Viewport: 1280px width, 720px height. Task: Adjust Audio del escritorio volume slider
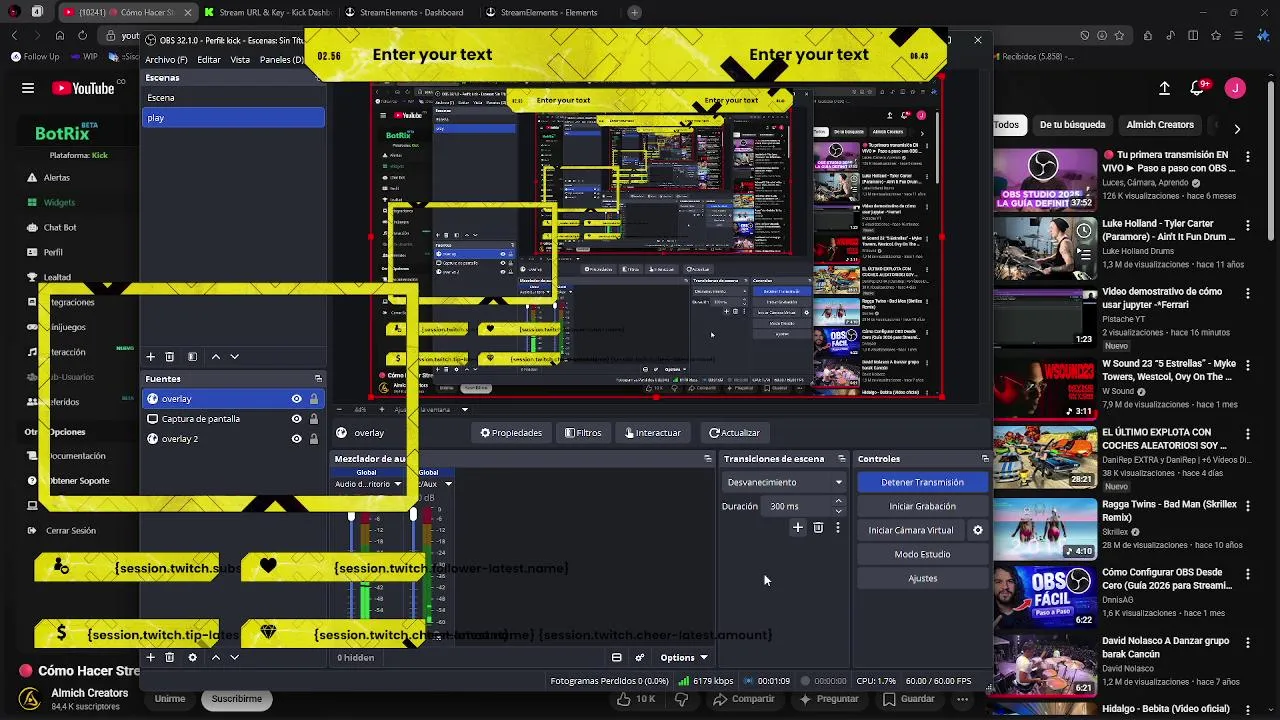pyautogui.click(x=351, y=516)
